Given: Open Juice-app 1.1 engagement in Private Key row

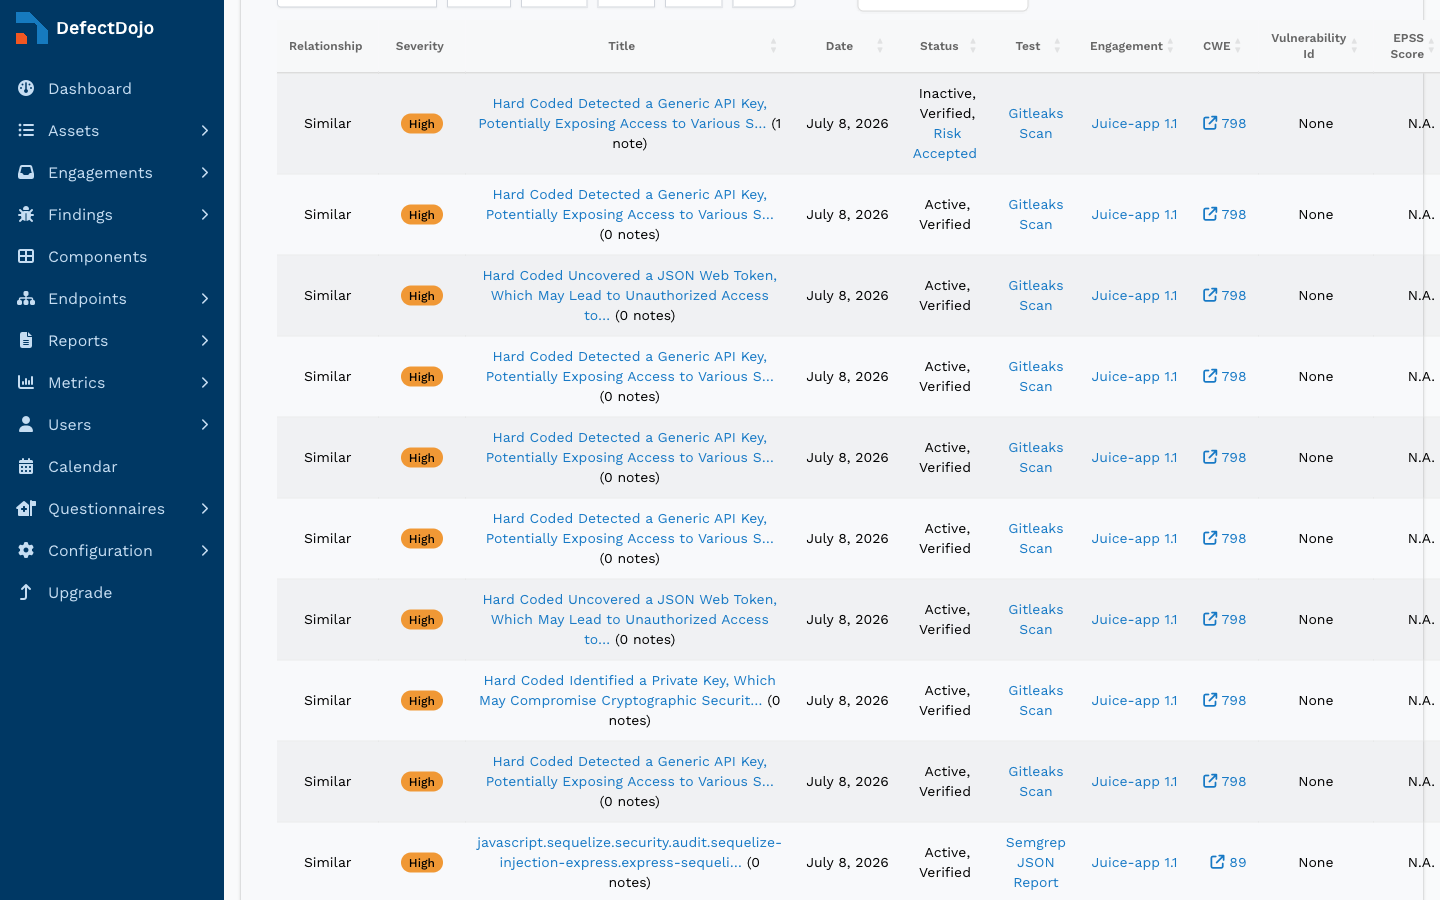Looking at the screenshot, I should coord(1134,700).
